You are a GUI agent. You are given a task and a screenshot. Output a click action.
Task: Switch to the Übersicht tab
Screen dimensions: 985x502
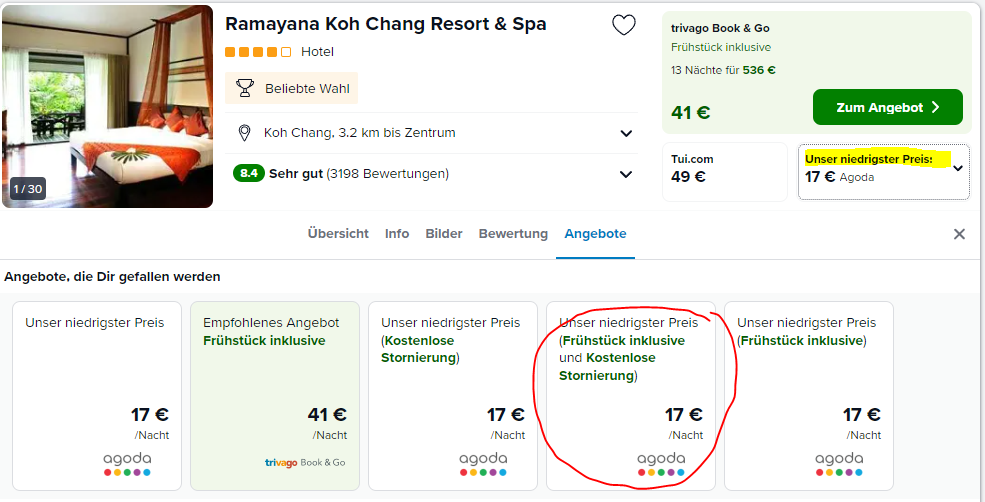pos(338,234)
